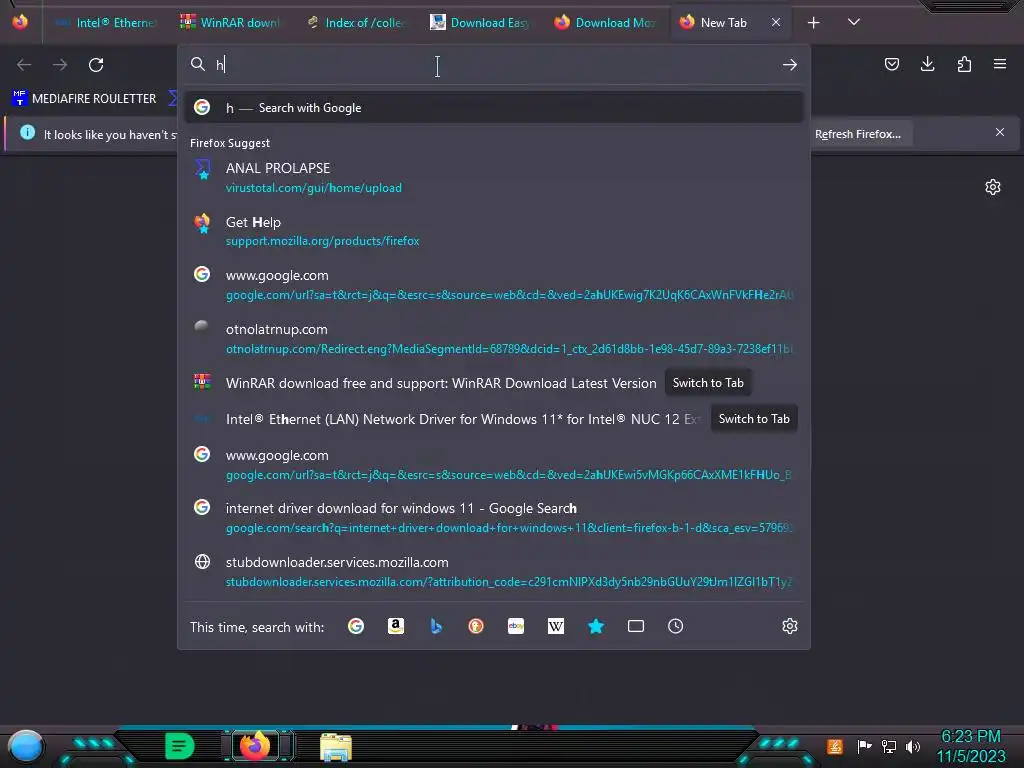The image size is (1024, 768).
Task: Switch to the Download Easy tab
Action: 481,23
